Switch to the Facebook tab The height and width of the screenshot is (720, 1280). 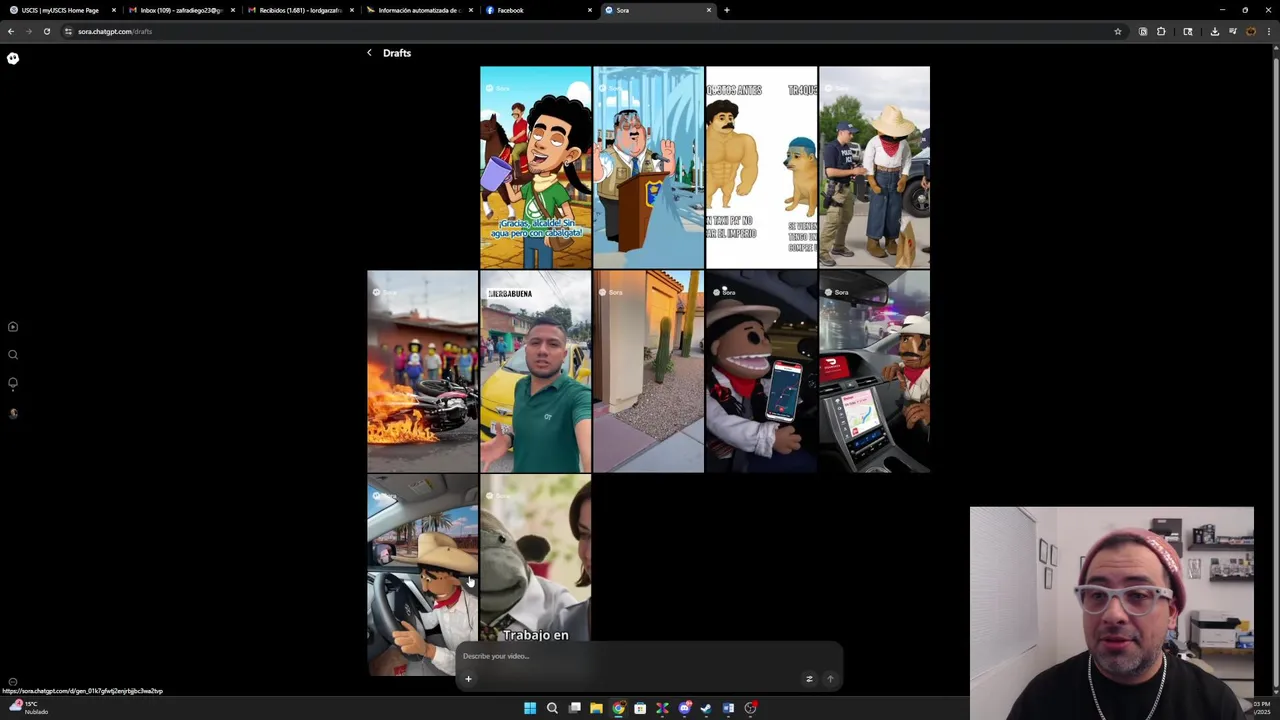click(537, 10)
